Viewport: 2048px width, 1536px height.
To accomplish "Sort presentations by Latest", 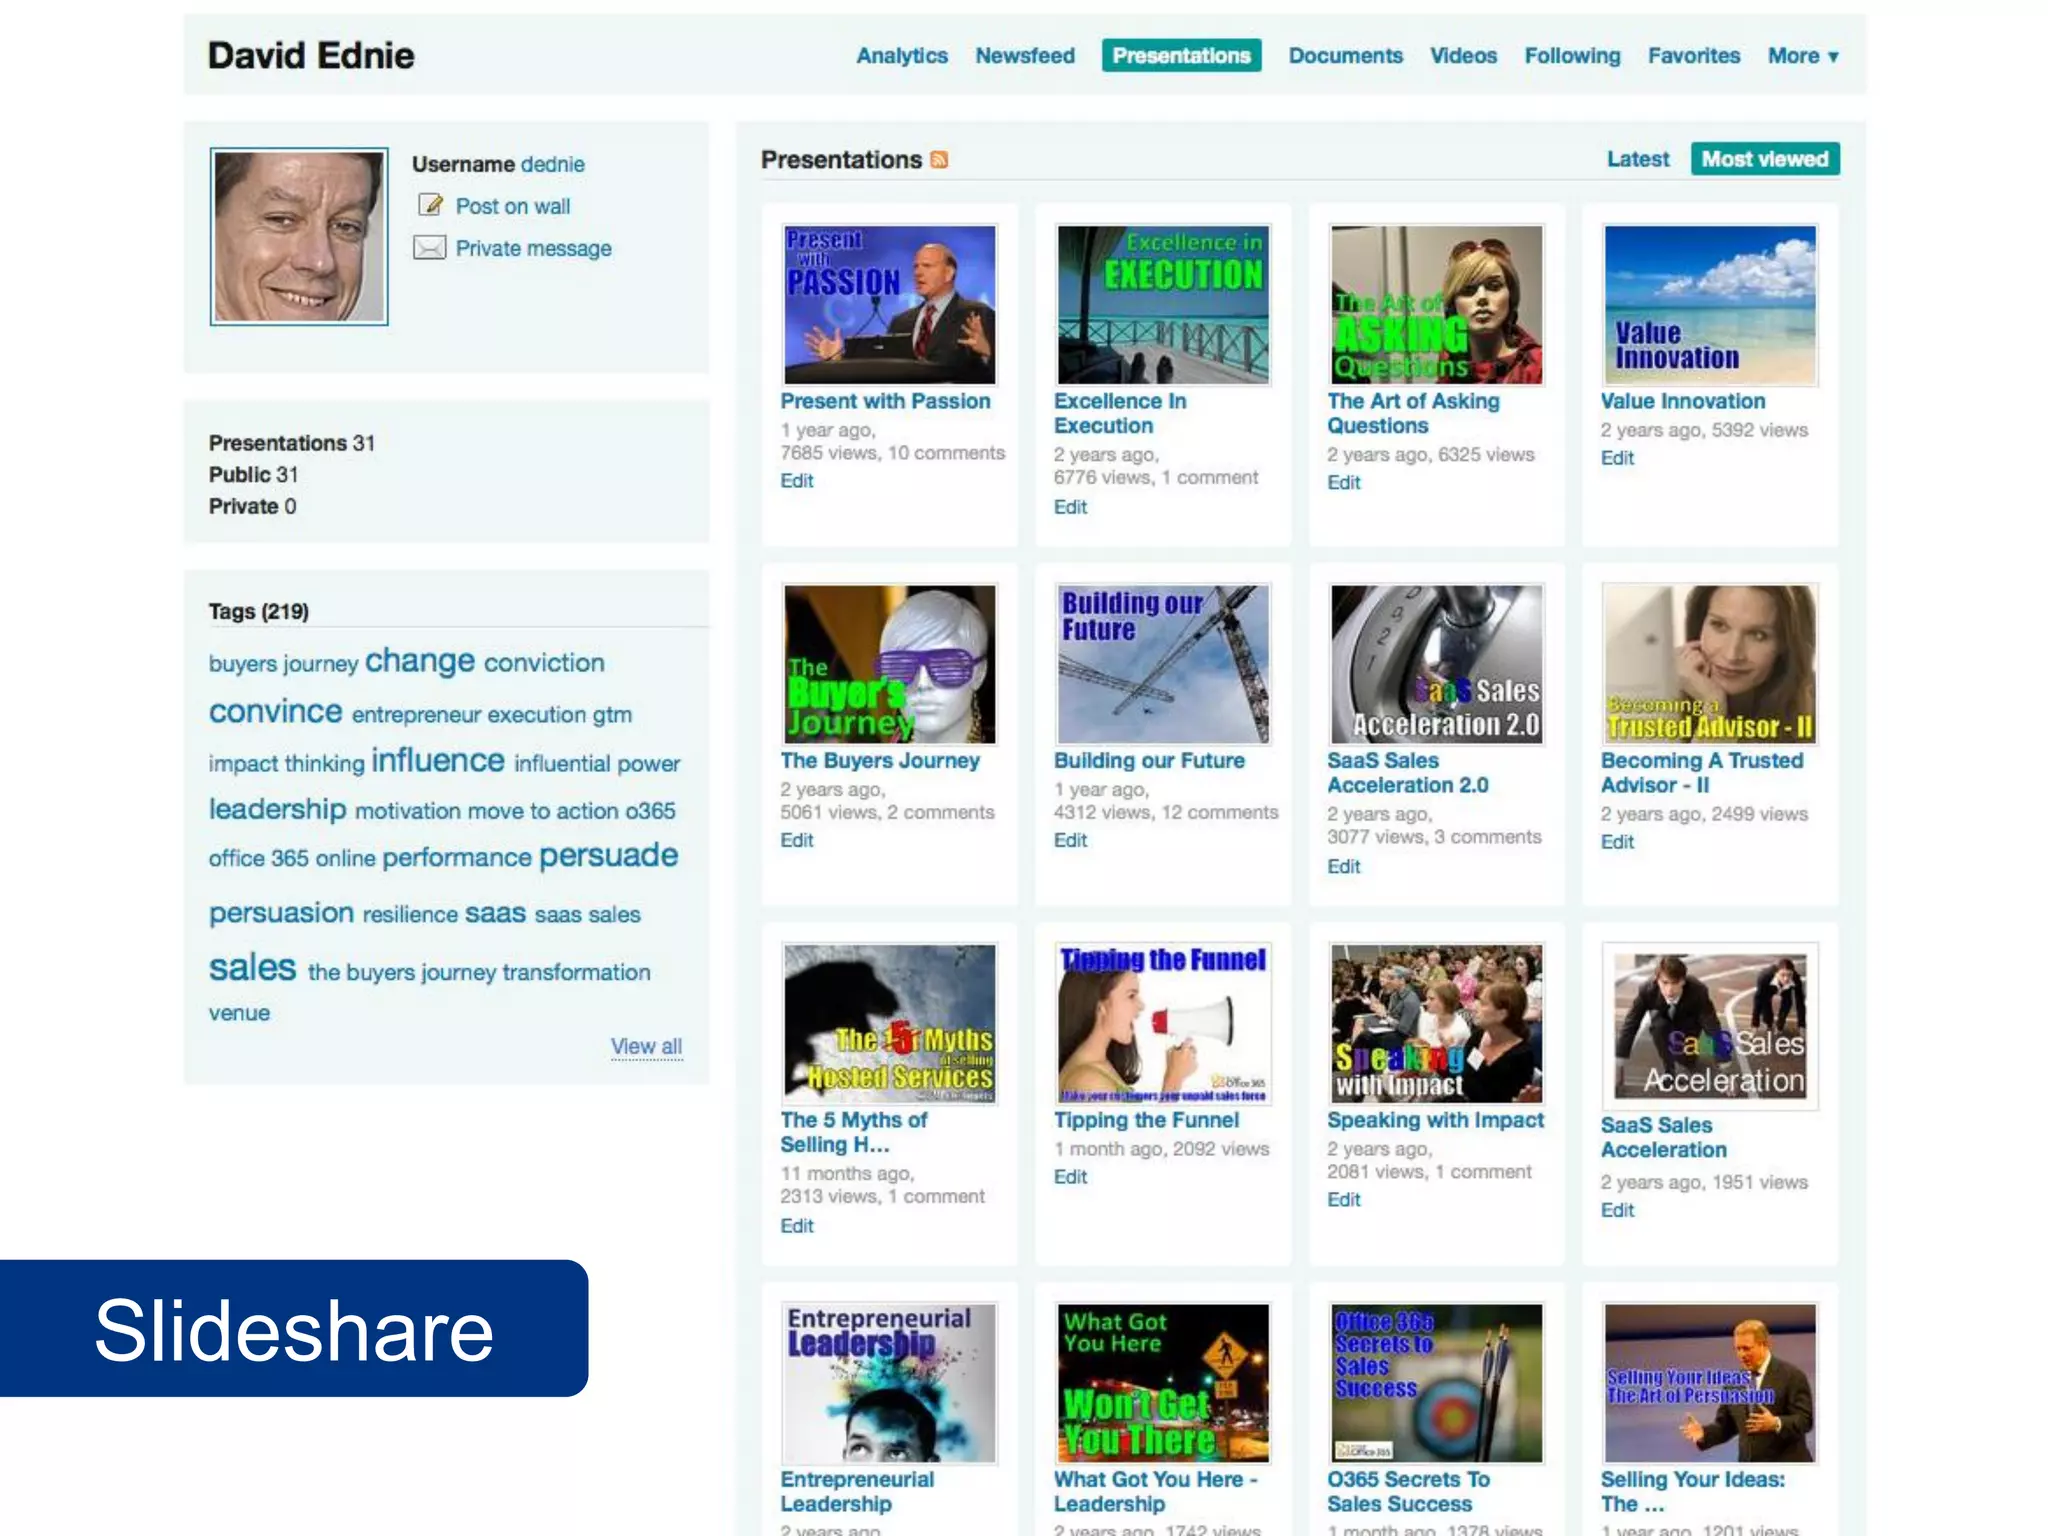I will click(x=1638, y=159).
